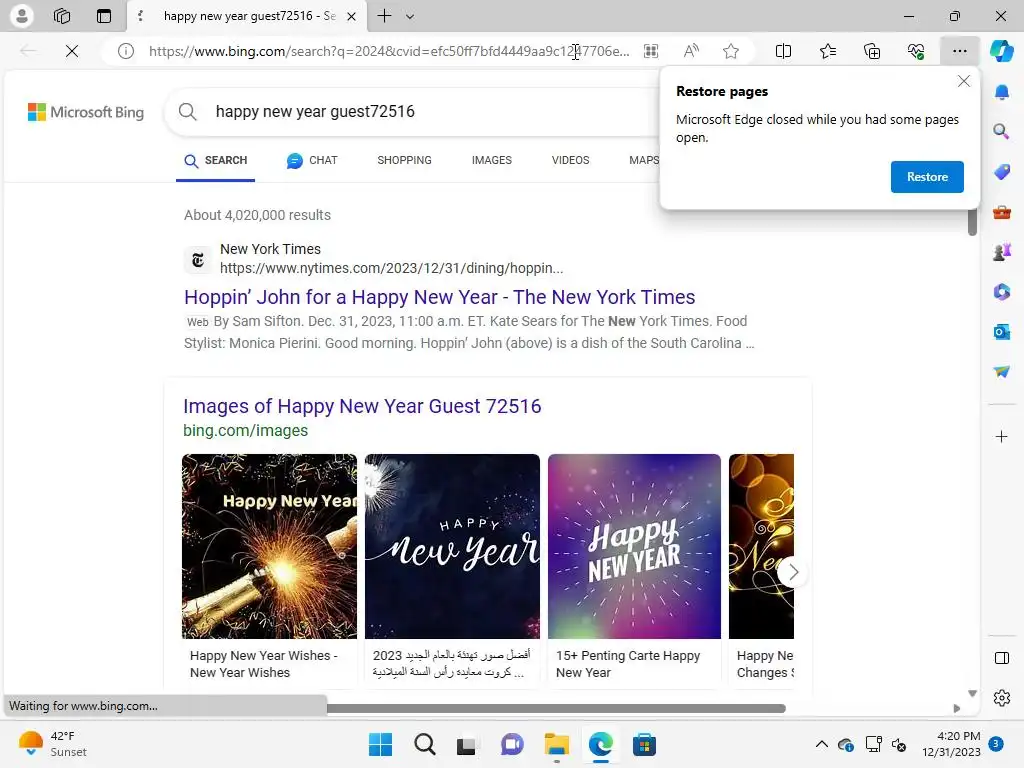The width and height of the screenshot is (1024, 768).
Task: Open sidebar Drop paper plane icon
Action: (x=1001, y=372)
